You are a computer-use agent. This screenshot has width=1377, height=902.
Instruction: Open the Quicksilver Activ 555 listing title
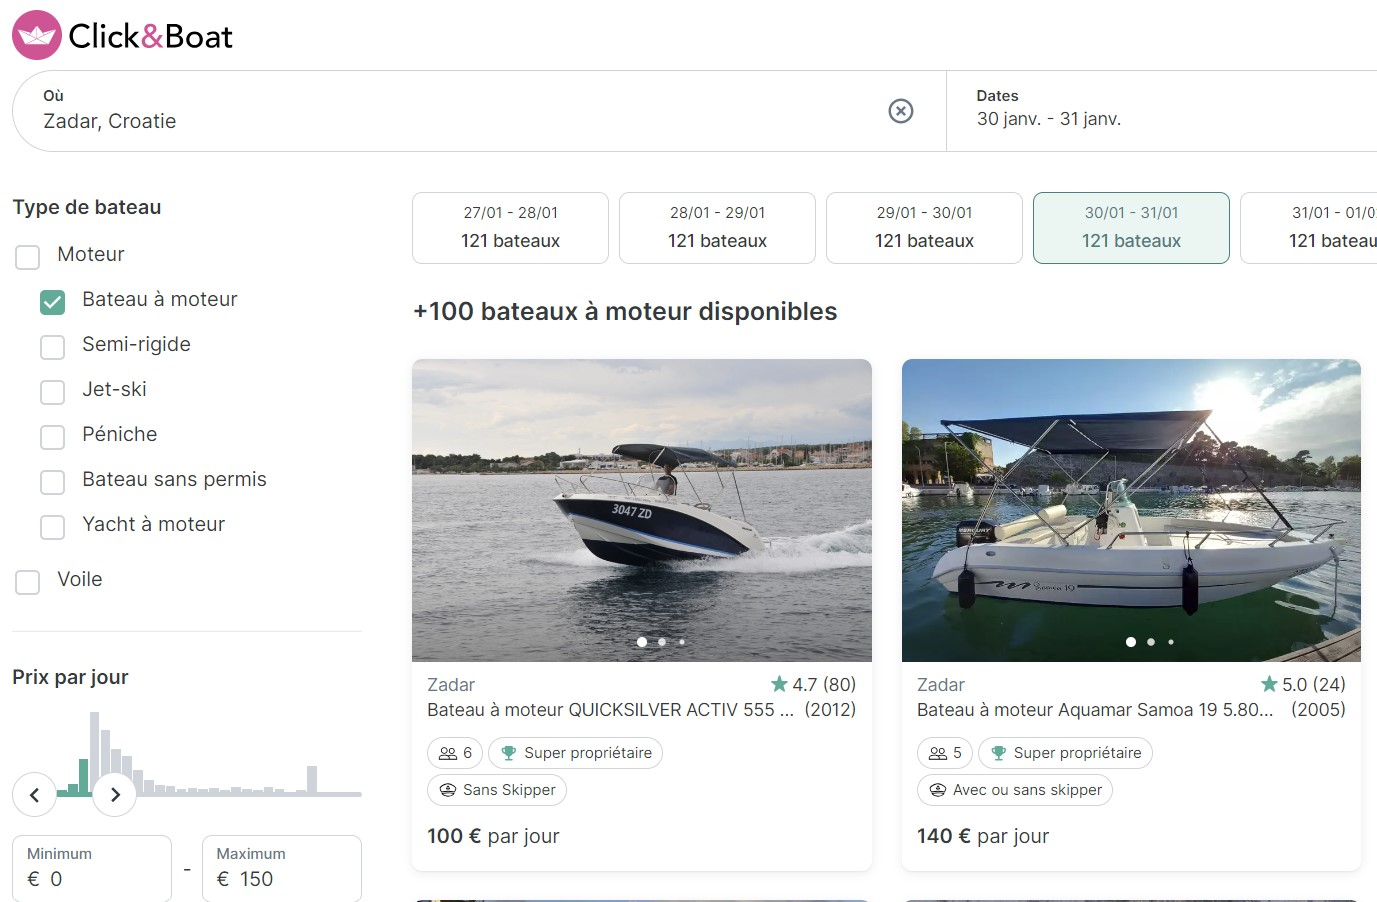tap(610, 710)
